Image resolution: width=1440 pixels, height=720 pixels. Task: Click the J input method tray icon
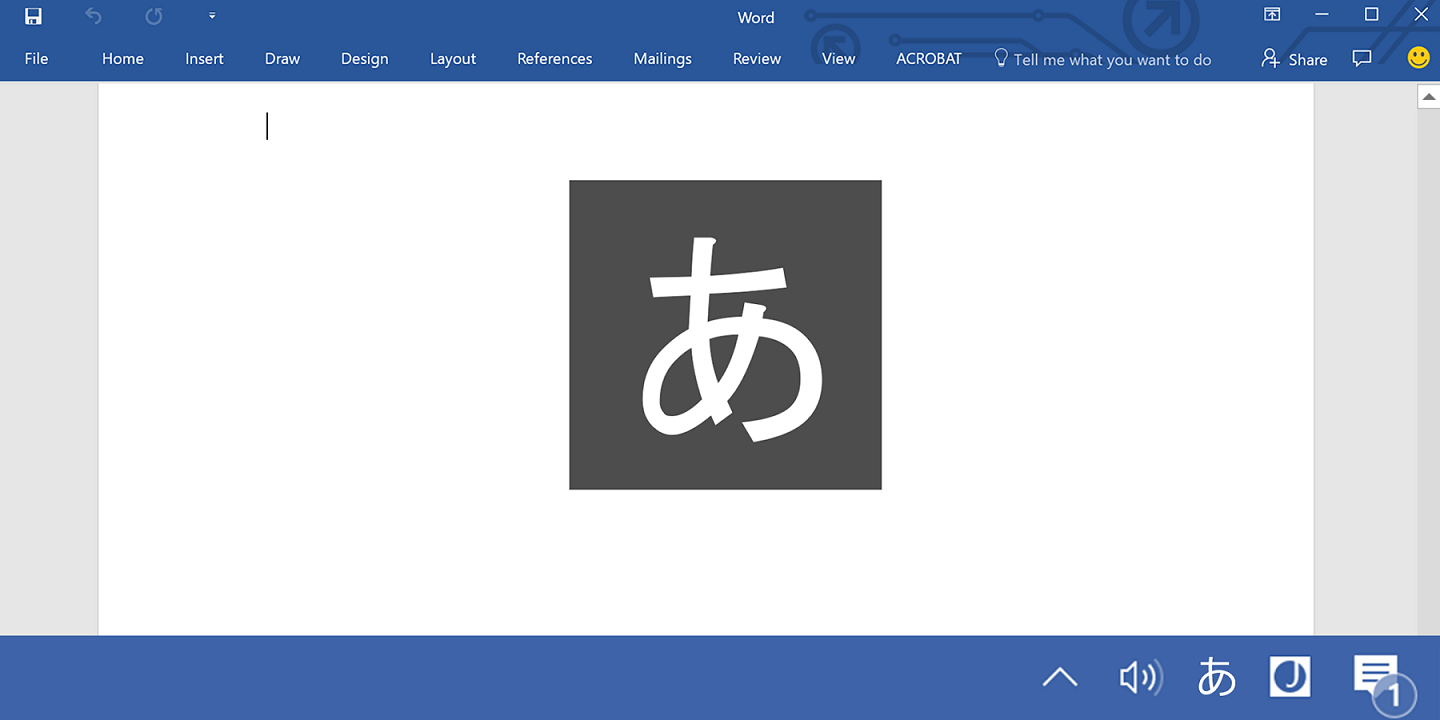pos(1289,677)
